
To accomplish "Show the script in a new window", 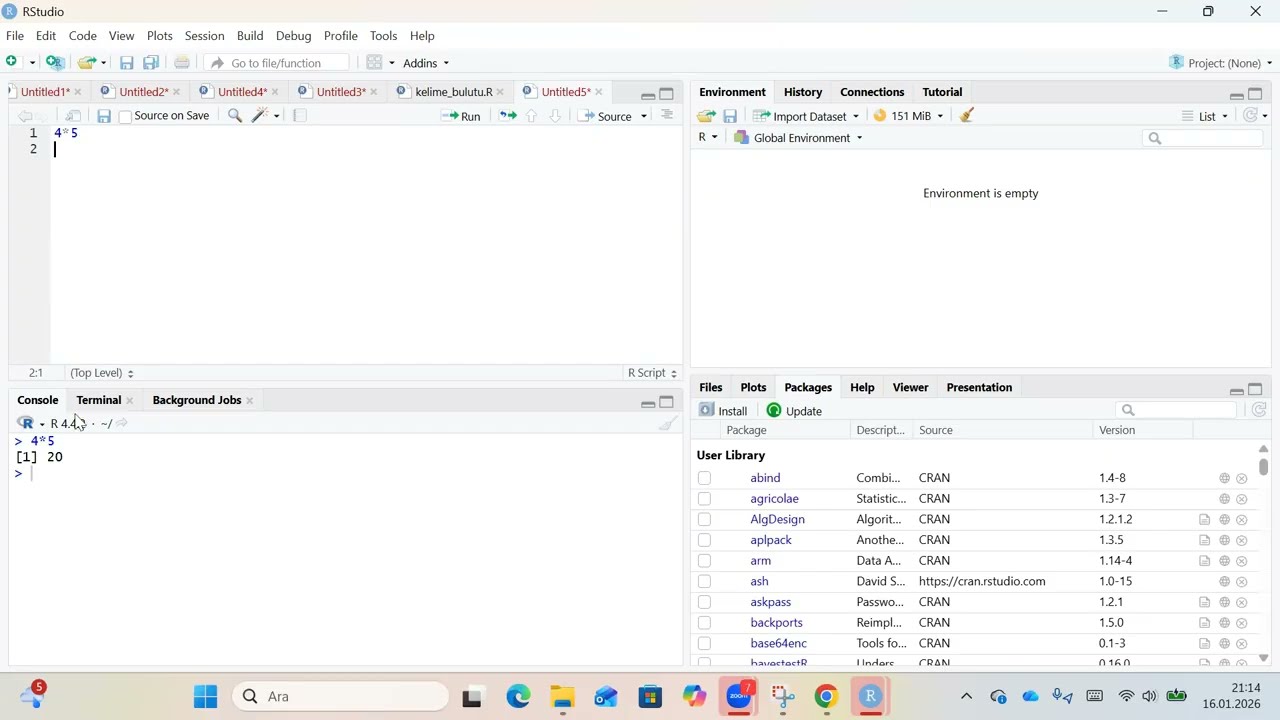I will [73, 116].
